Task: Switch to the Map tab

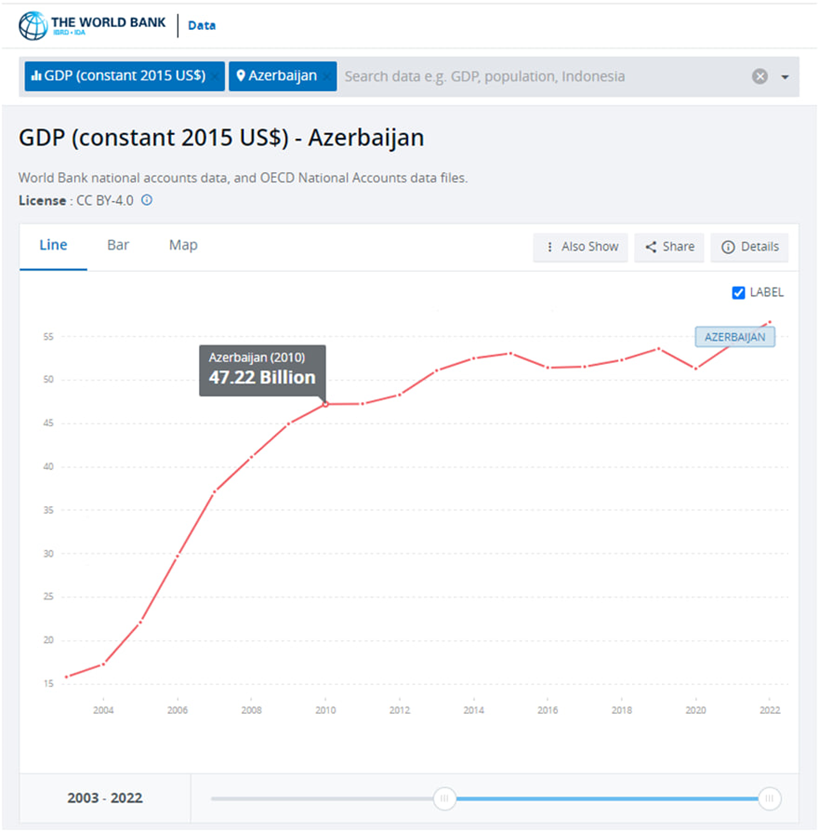Action: (x=183, y=245)
